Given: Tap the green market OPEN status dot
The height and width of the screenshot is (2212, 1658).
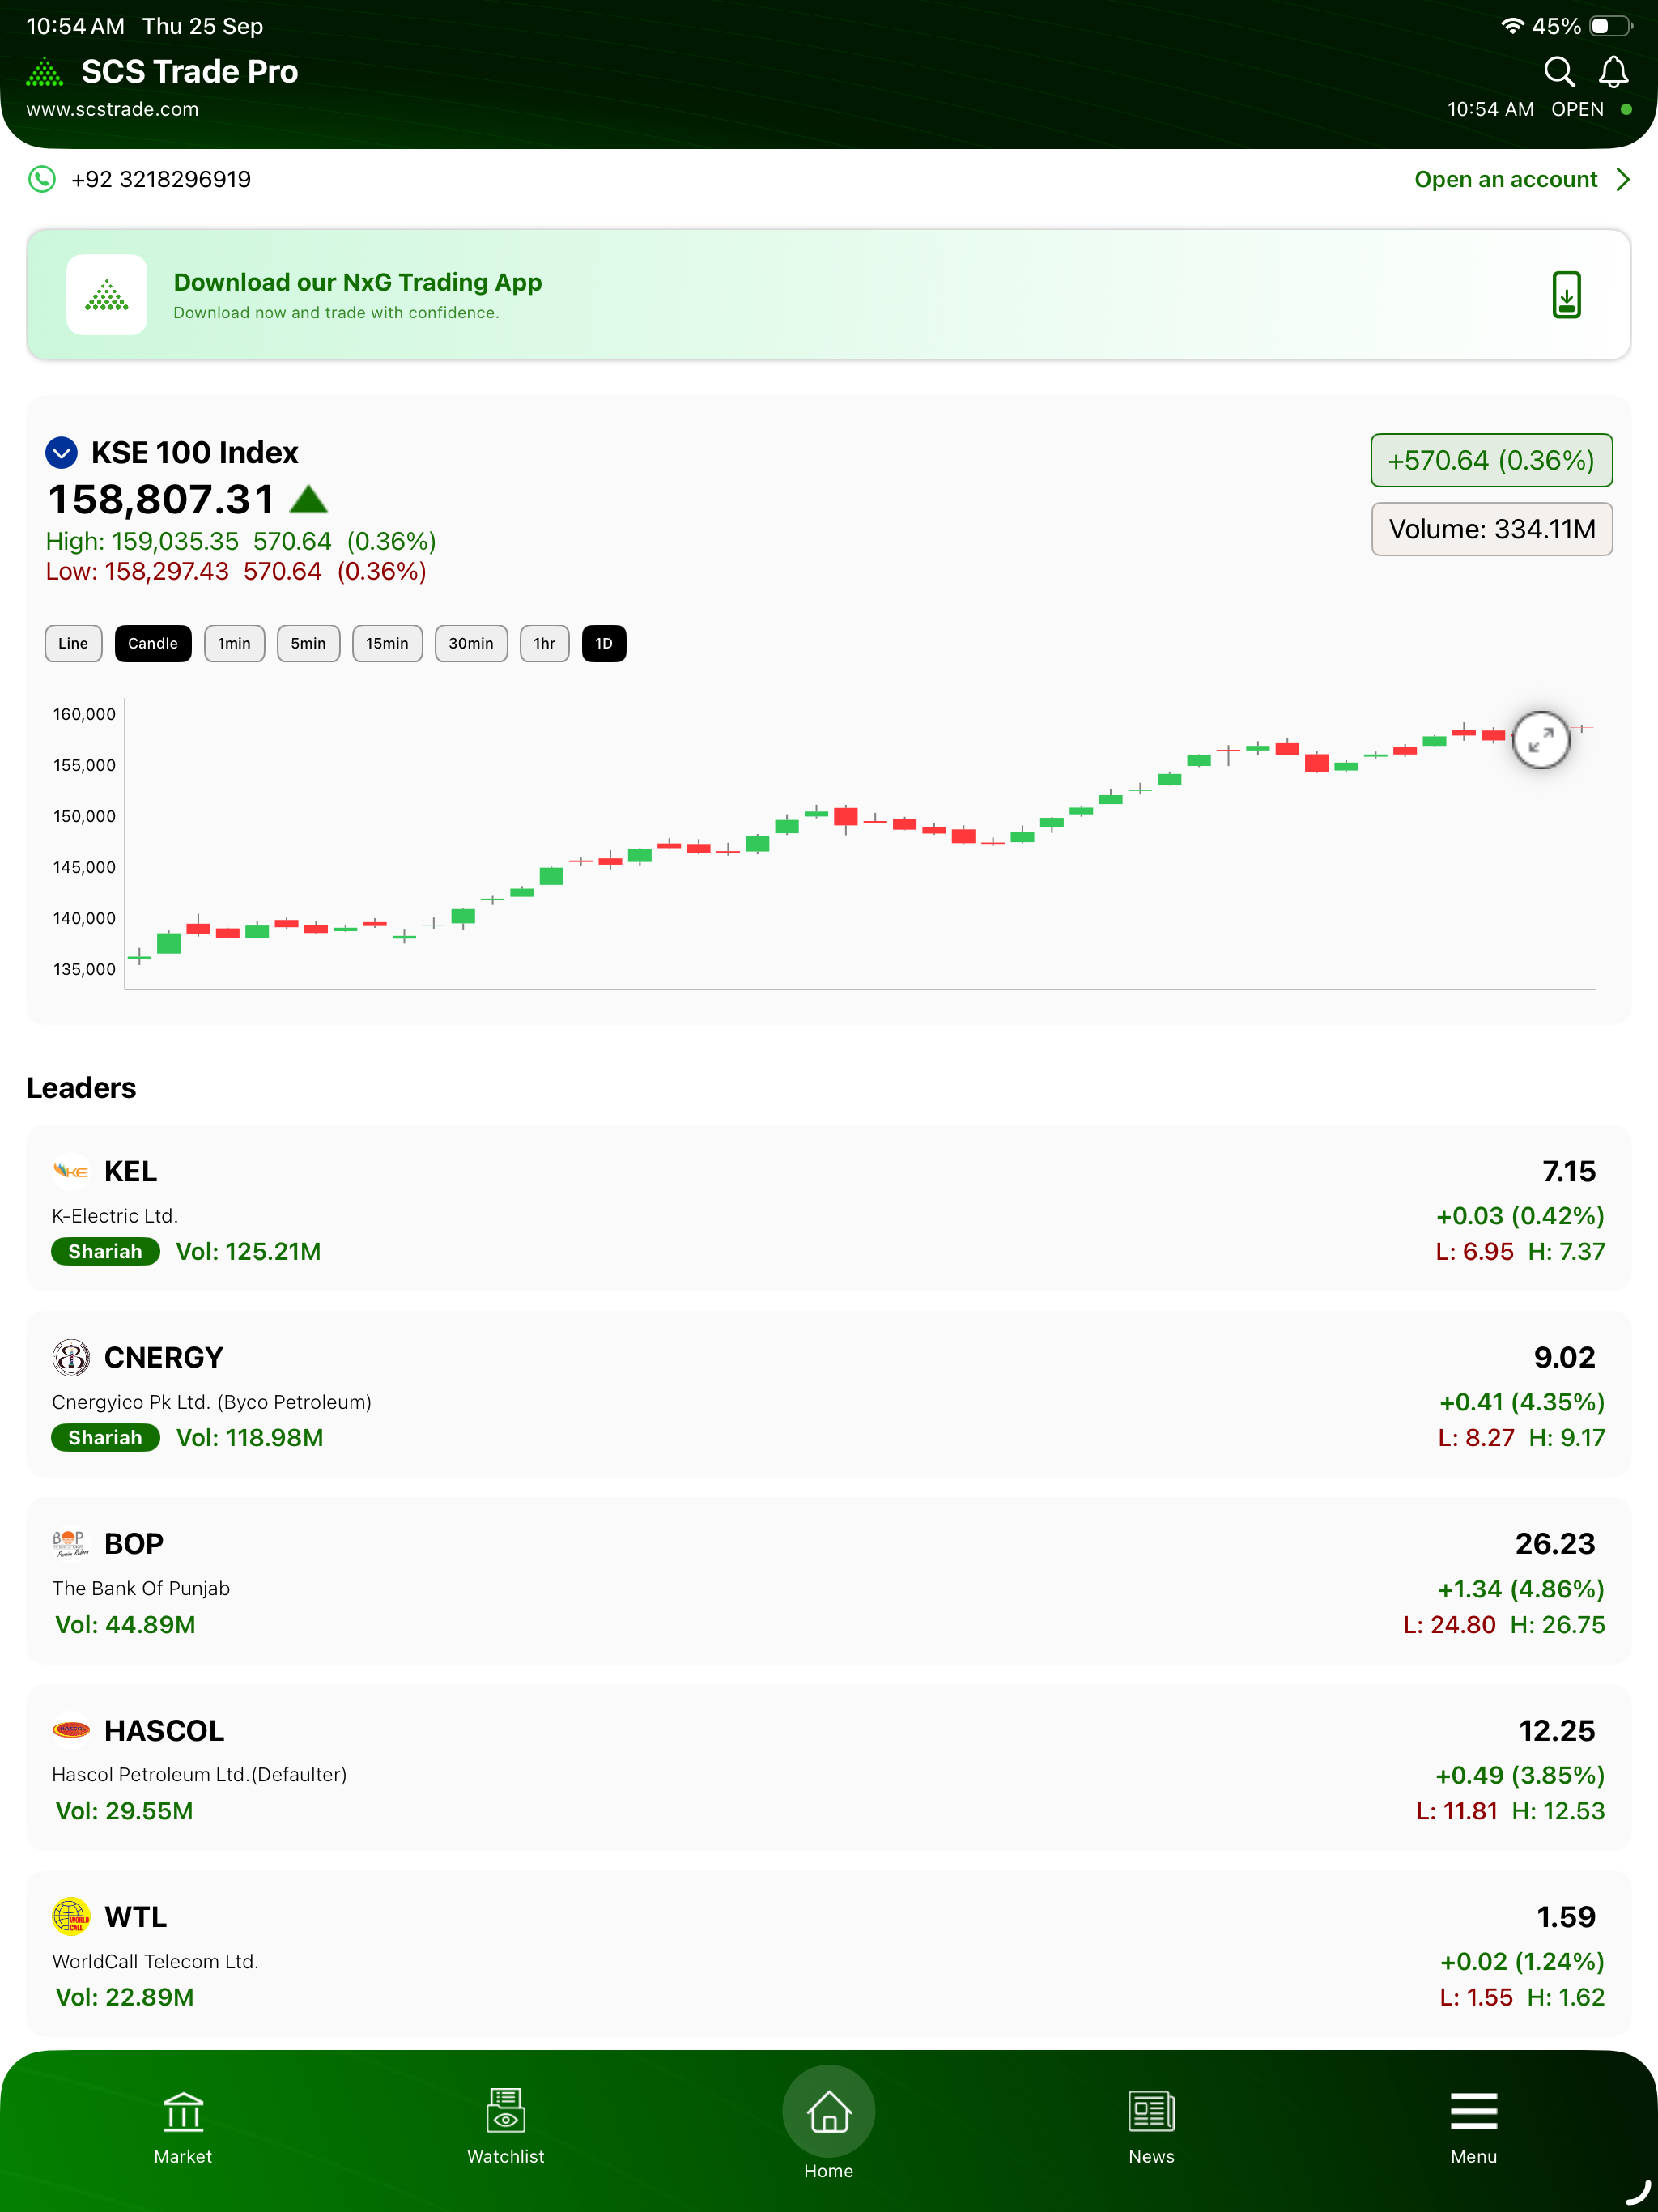Looking at the screenshot, I should 1626,110.
